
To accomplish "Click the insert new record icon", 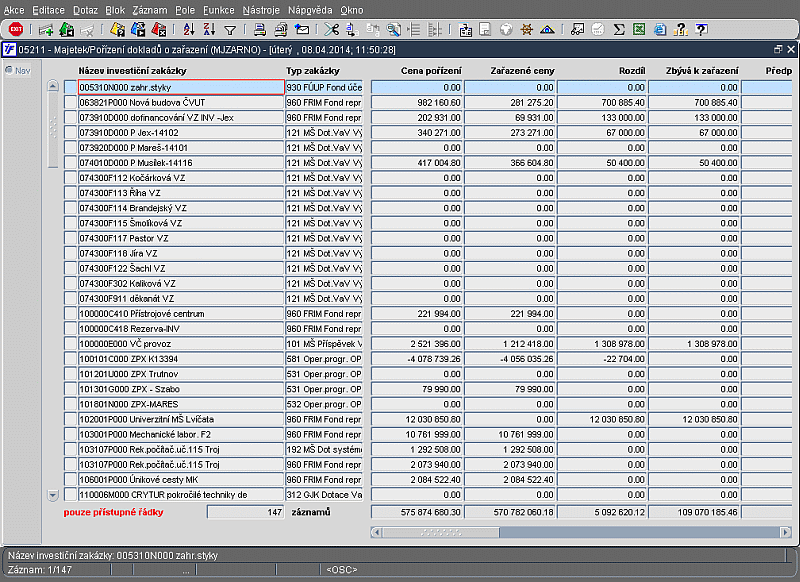I will (46, 30).
